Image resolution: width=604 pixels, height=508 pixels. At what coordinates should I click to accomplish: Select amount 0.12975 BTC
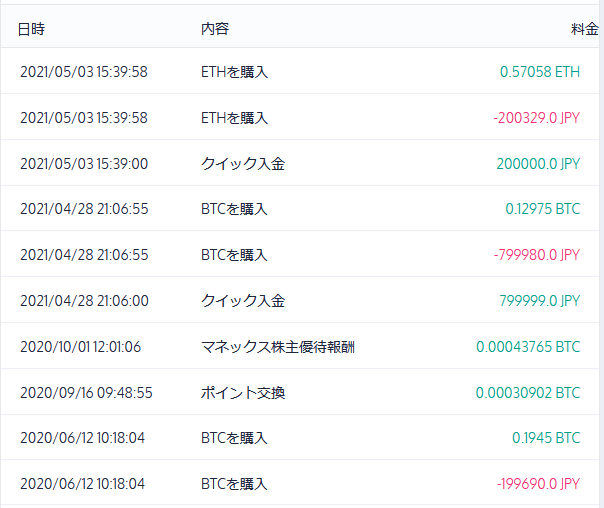tap(542, 209)
